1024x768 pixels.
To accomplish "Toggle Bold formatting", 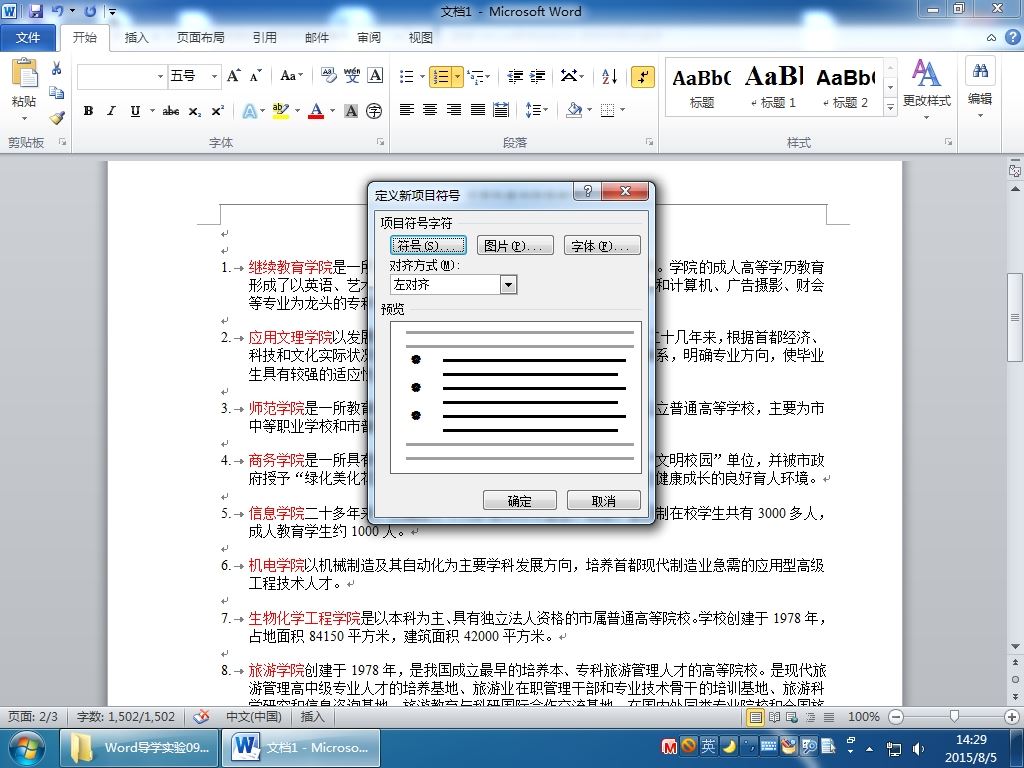I will tap(88, 111).
